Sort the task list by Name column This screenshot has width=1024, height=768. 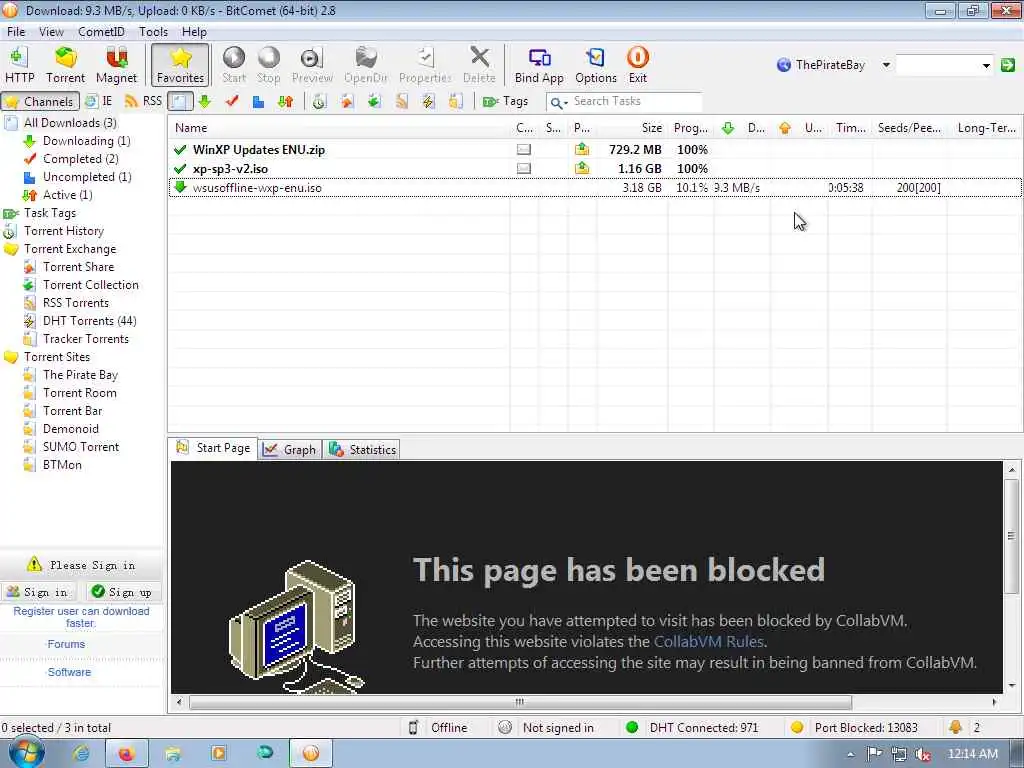340,128
